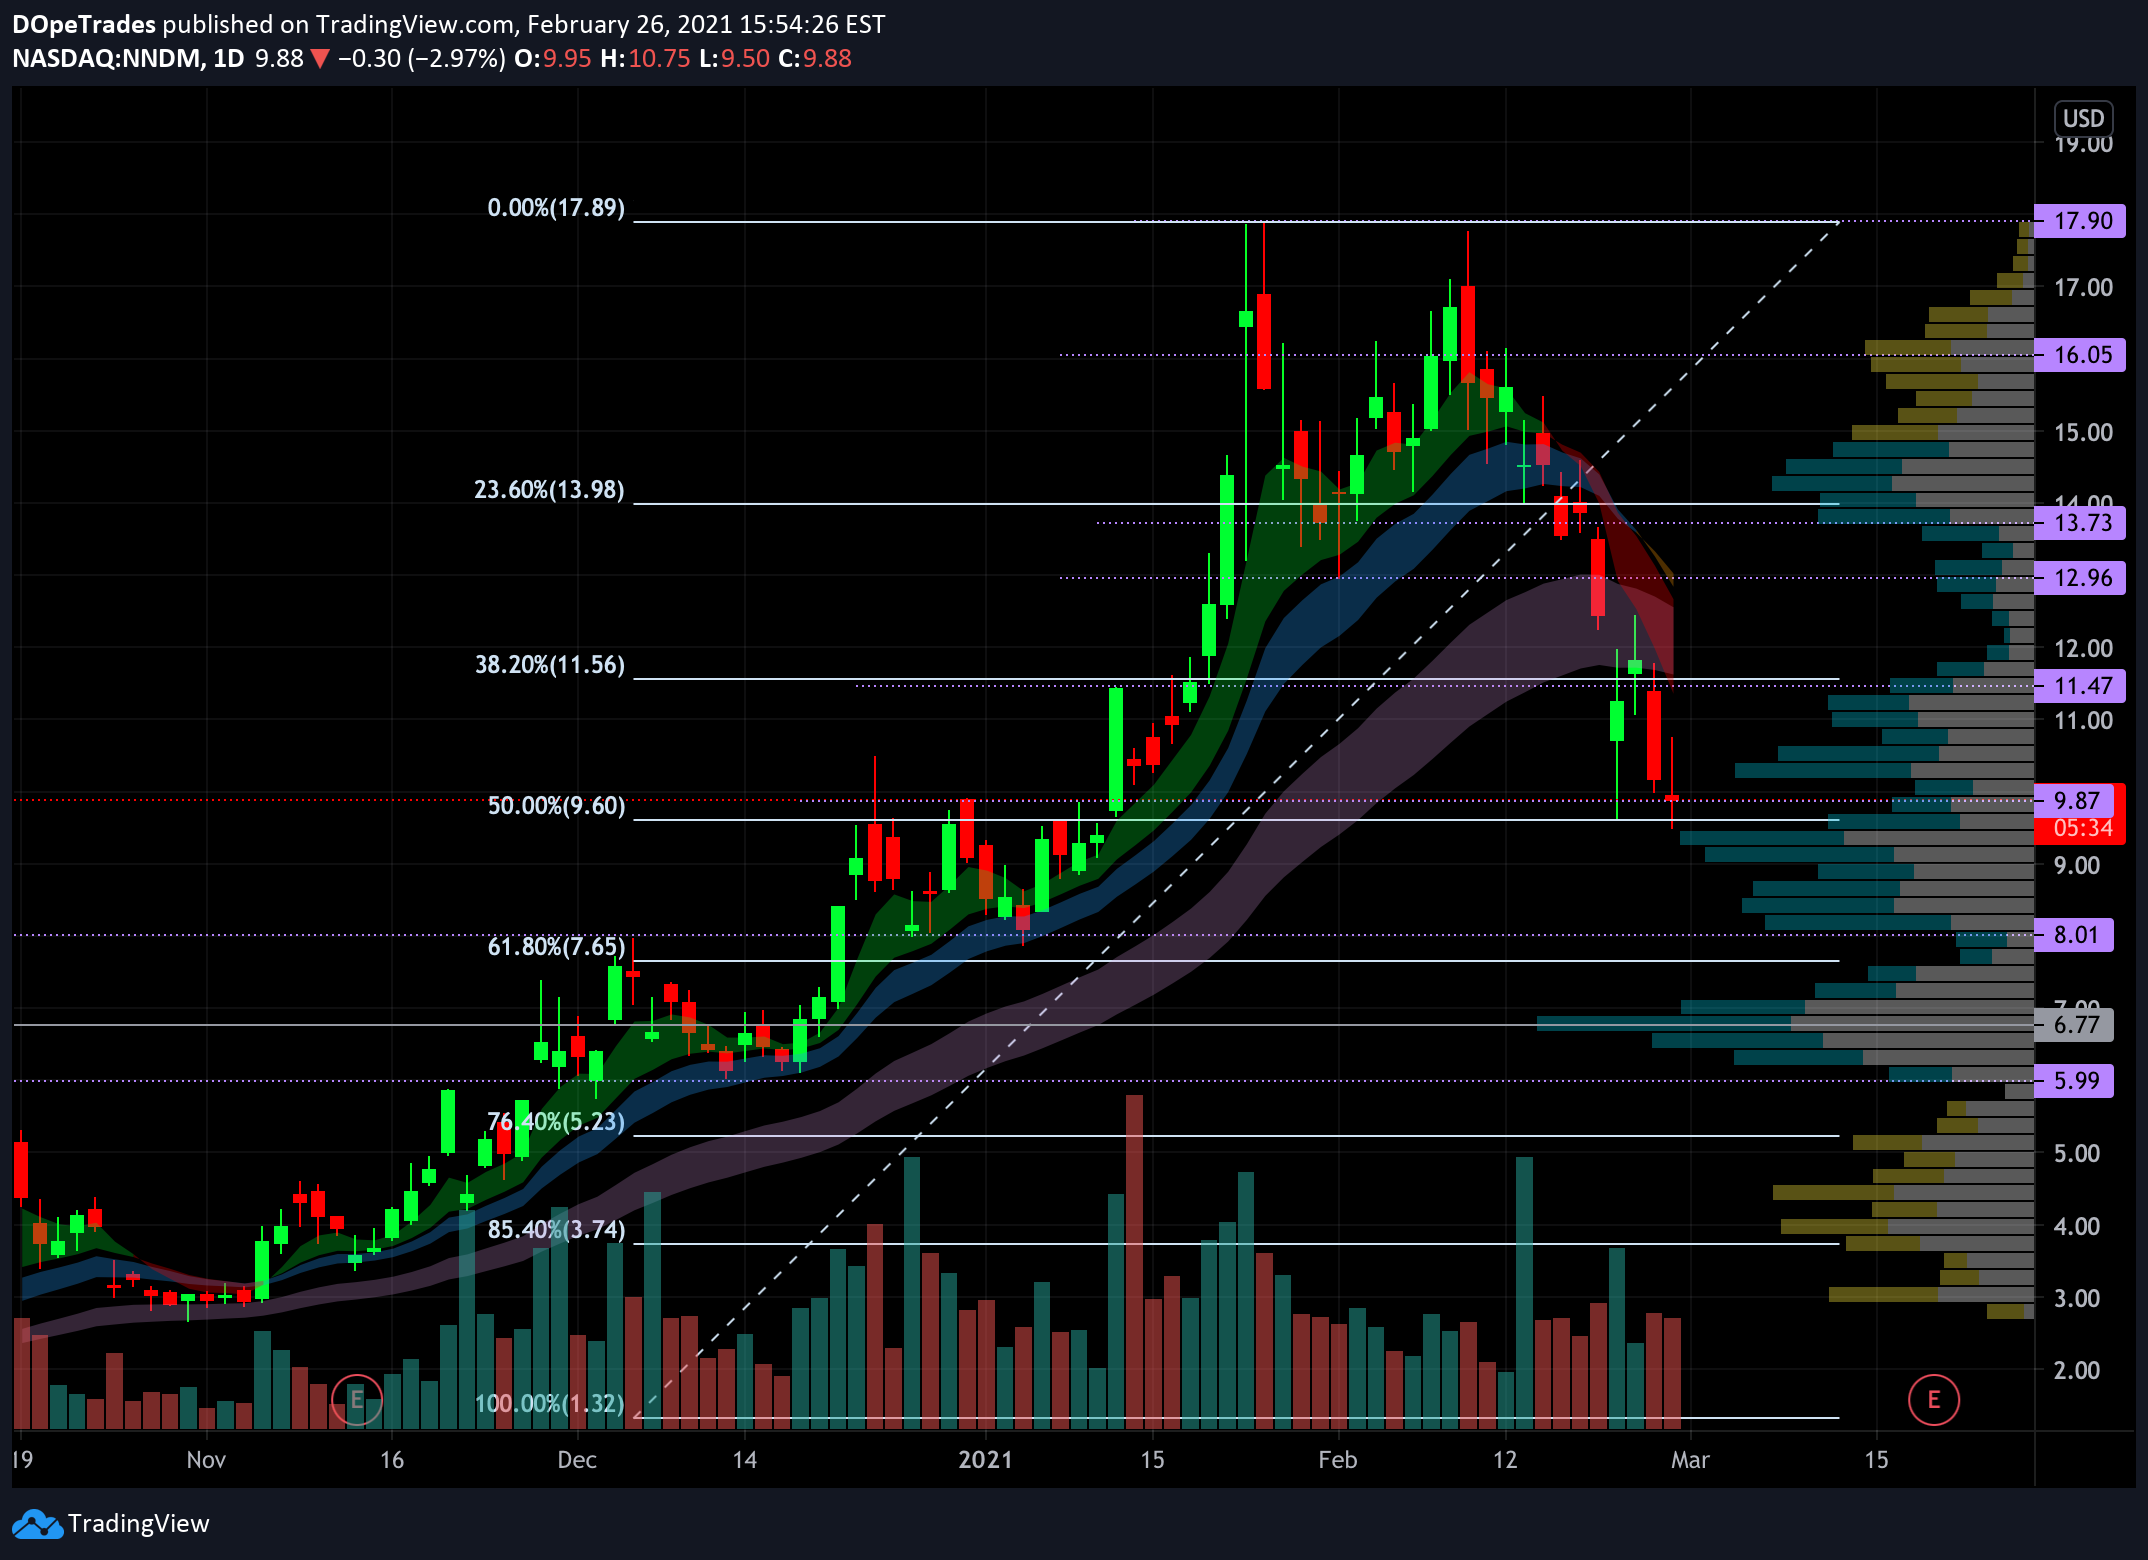This screenshot has width=2148, height=1560.
Task: Click the 15.00 price axis tick
Action: (x=2083, y=432)
